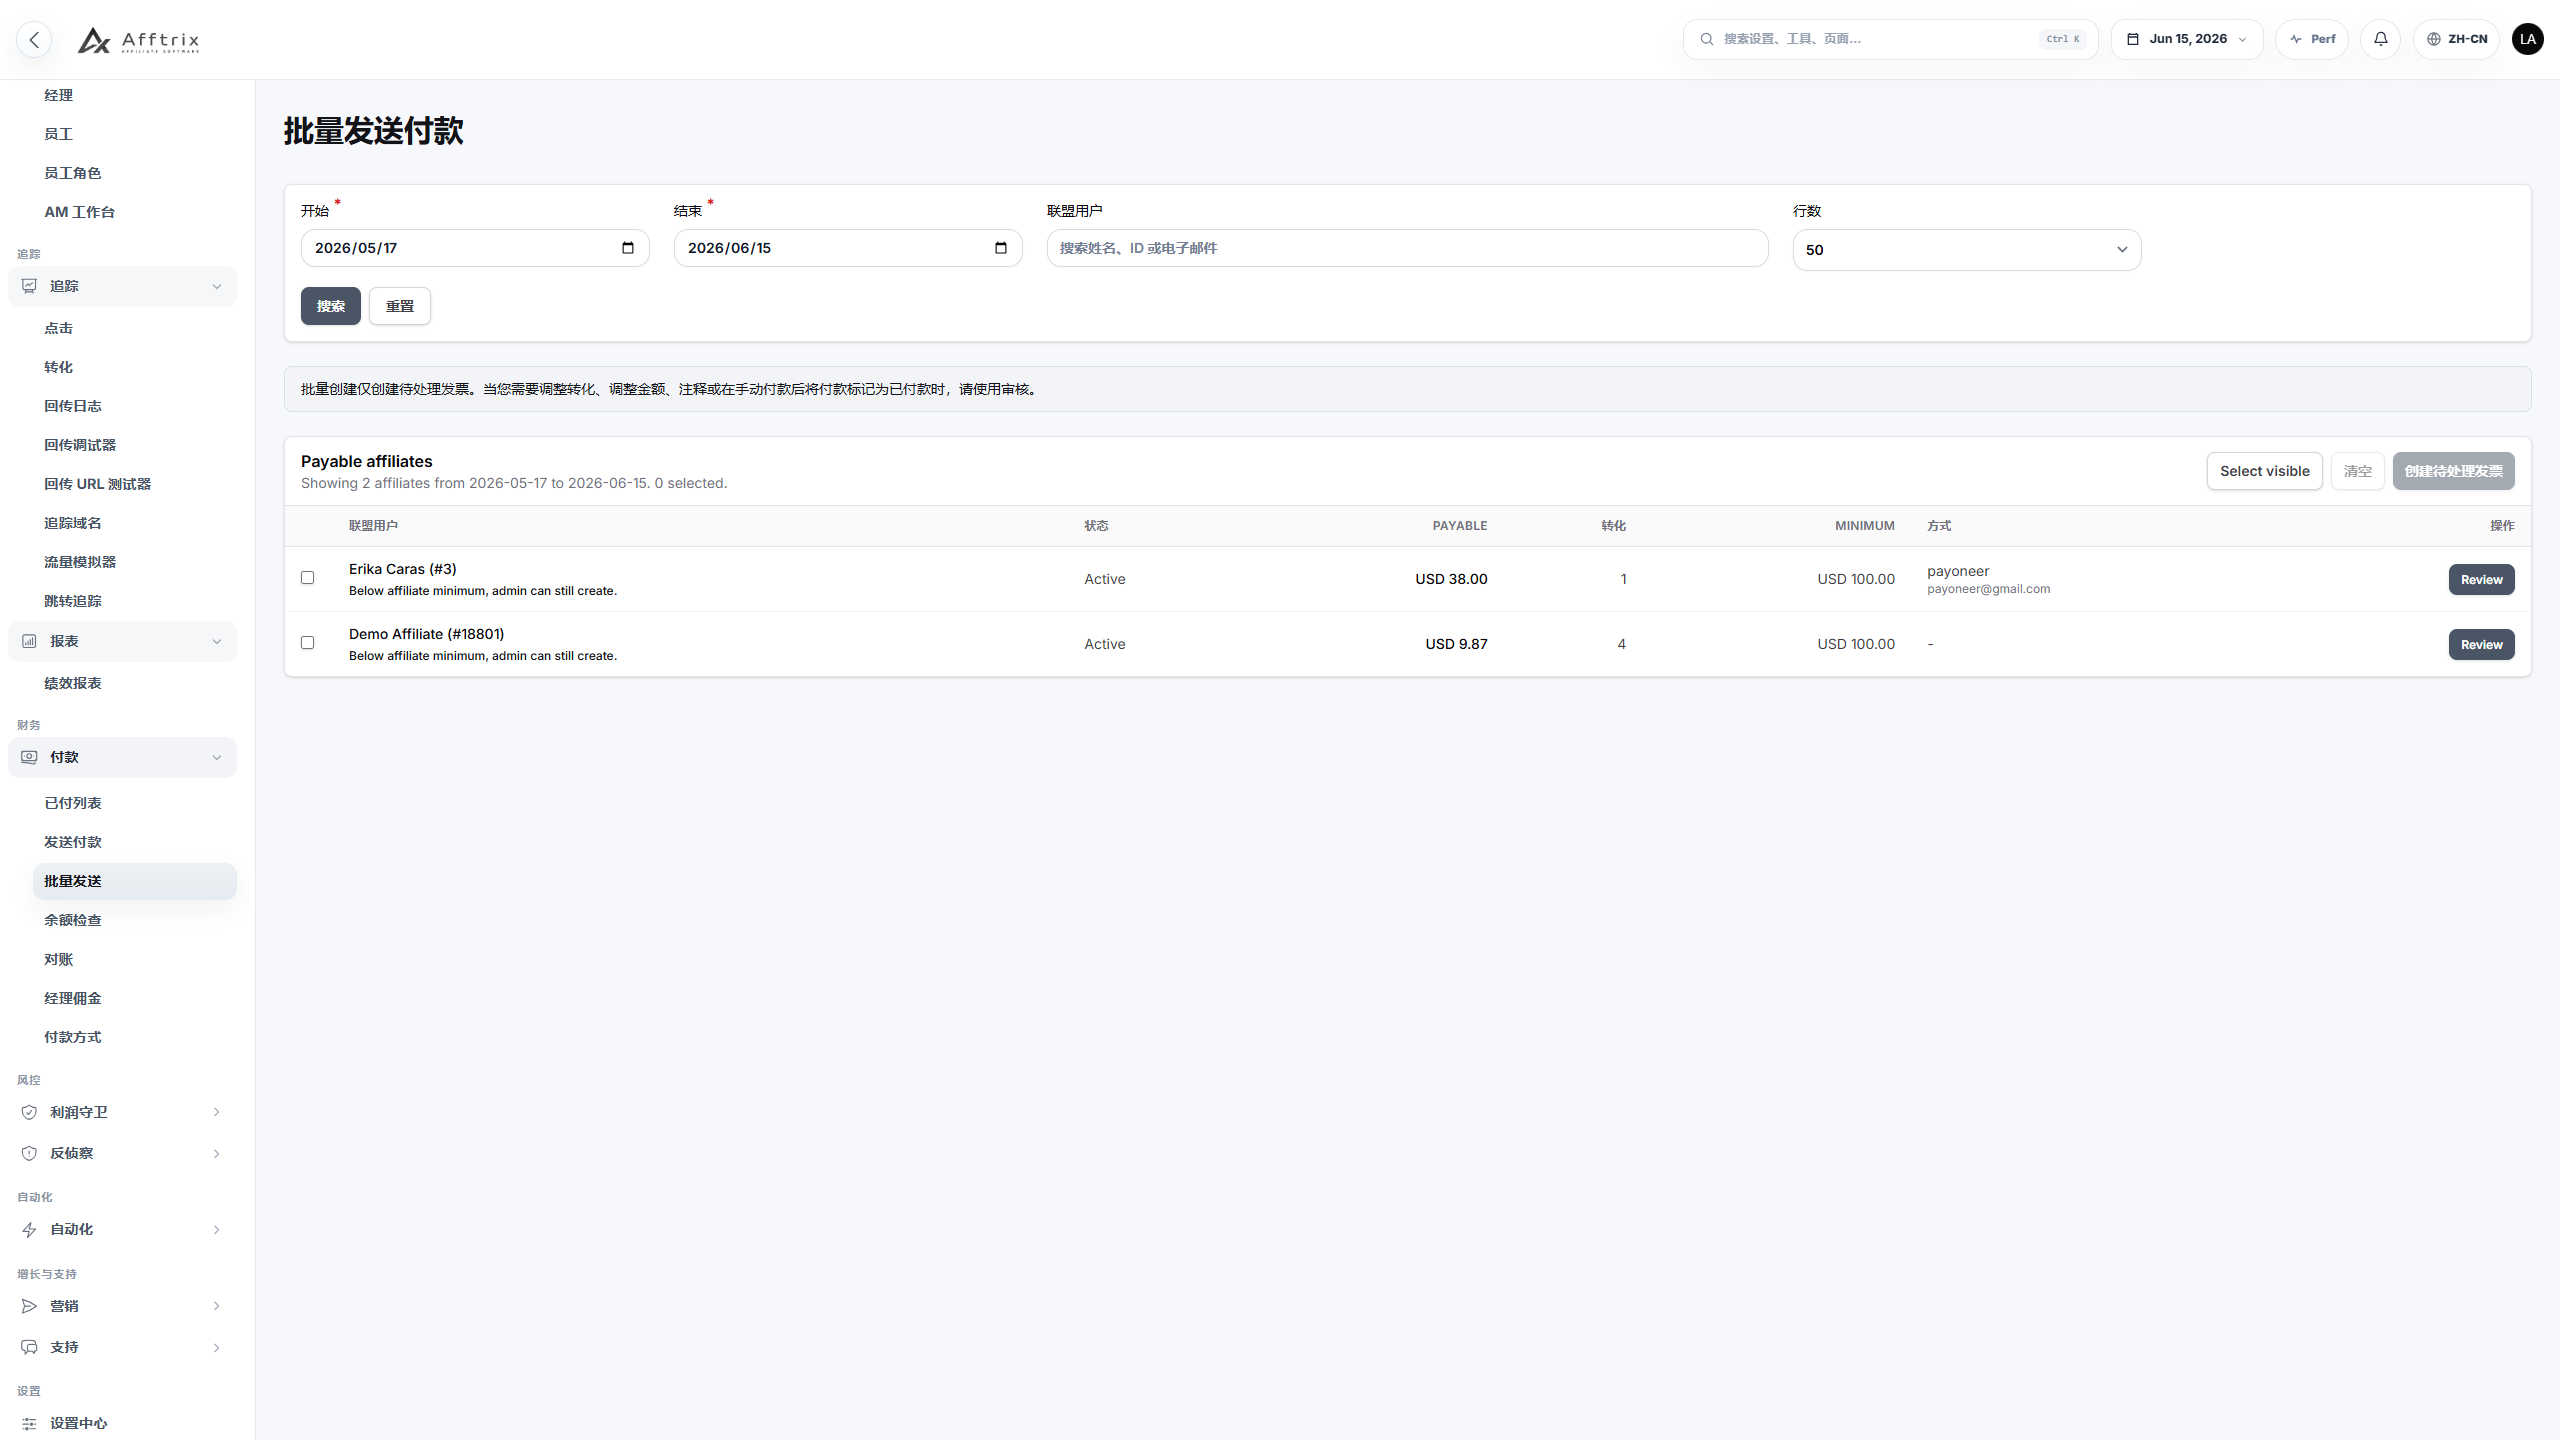Open the ZH-CN language selector
The width and height of the screenshot is (2560, 1440).
click(2456, 39)
